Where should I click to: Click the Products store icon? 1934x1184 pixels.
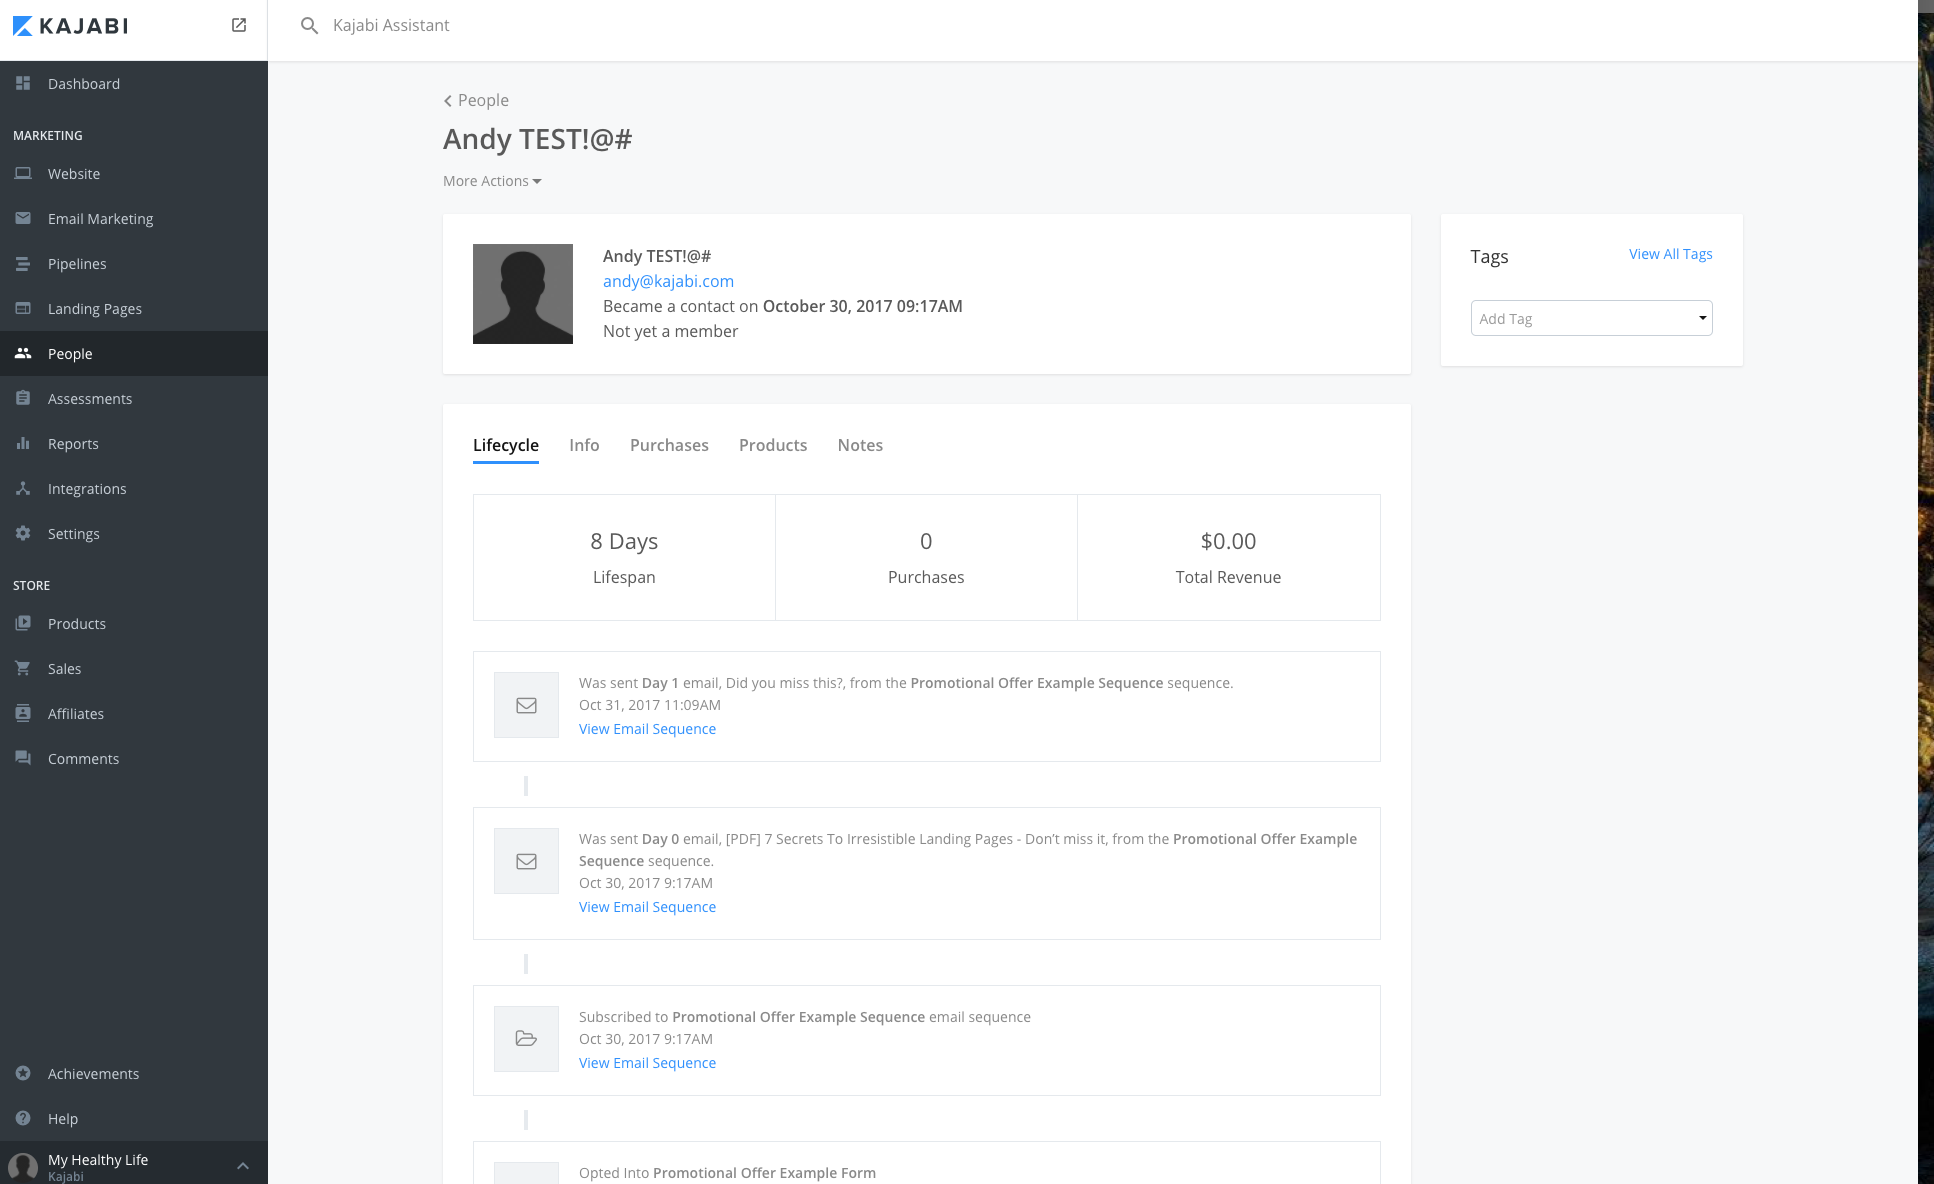coord(23,623)
